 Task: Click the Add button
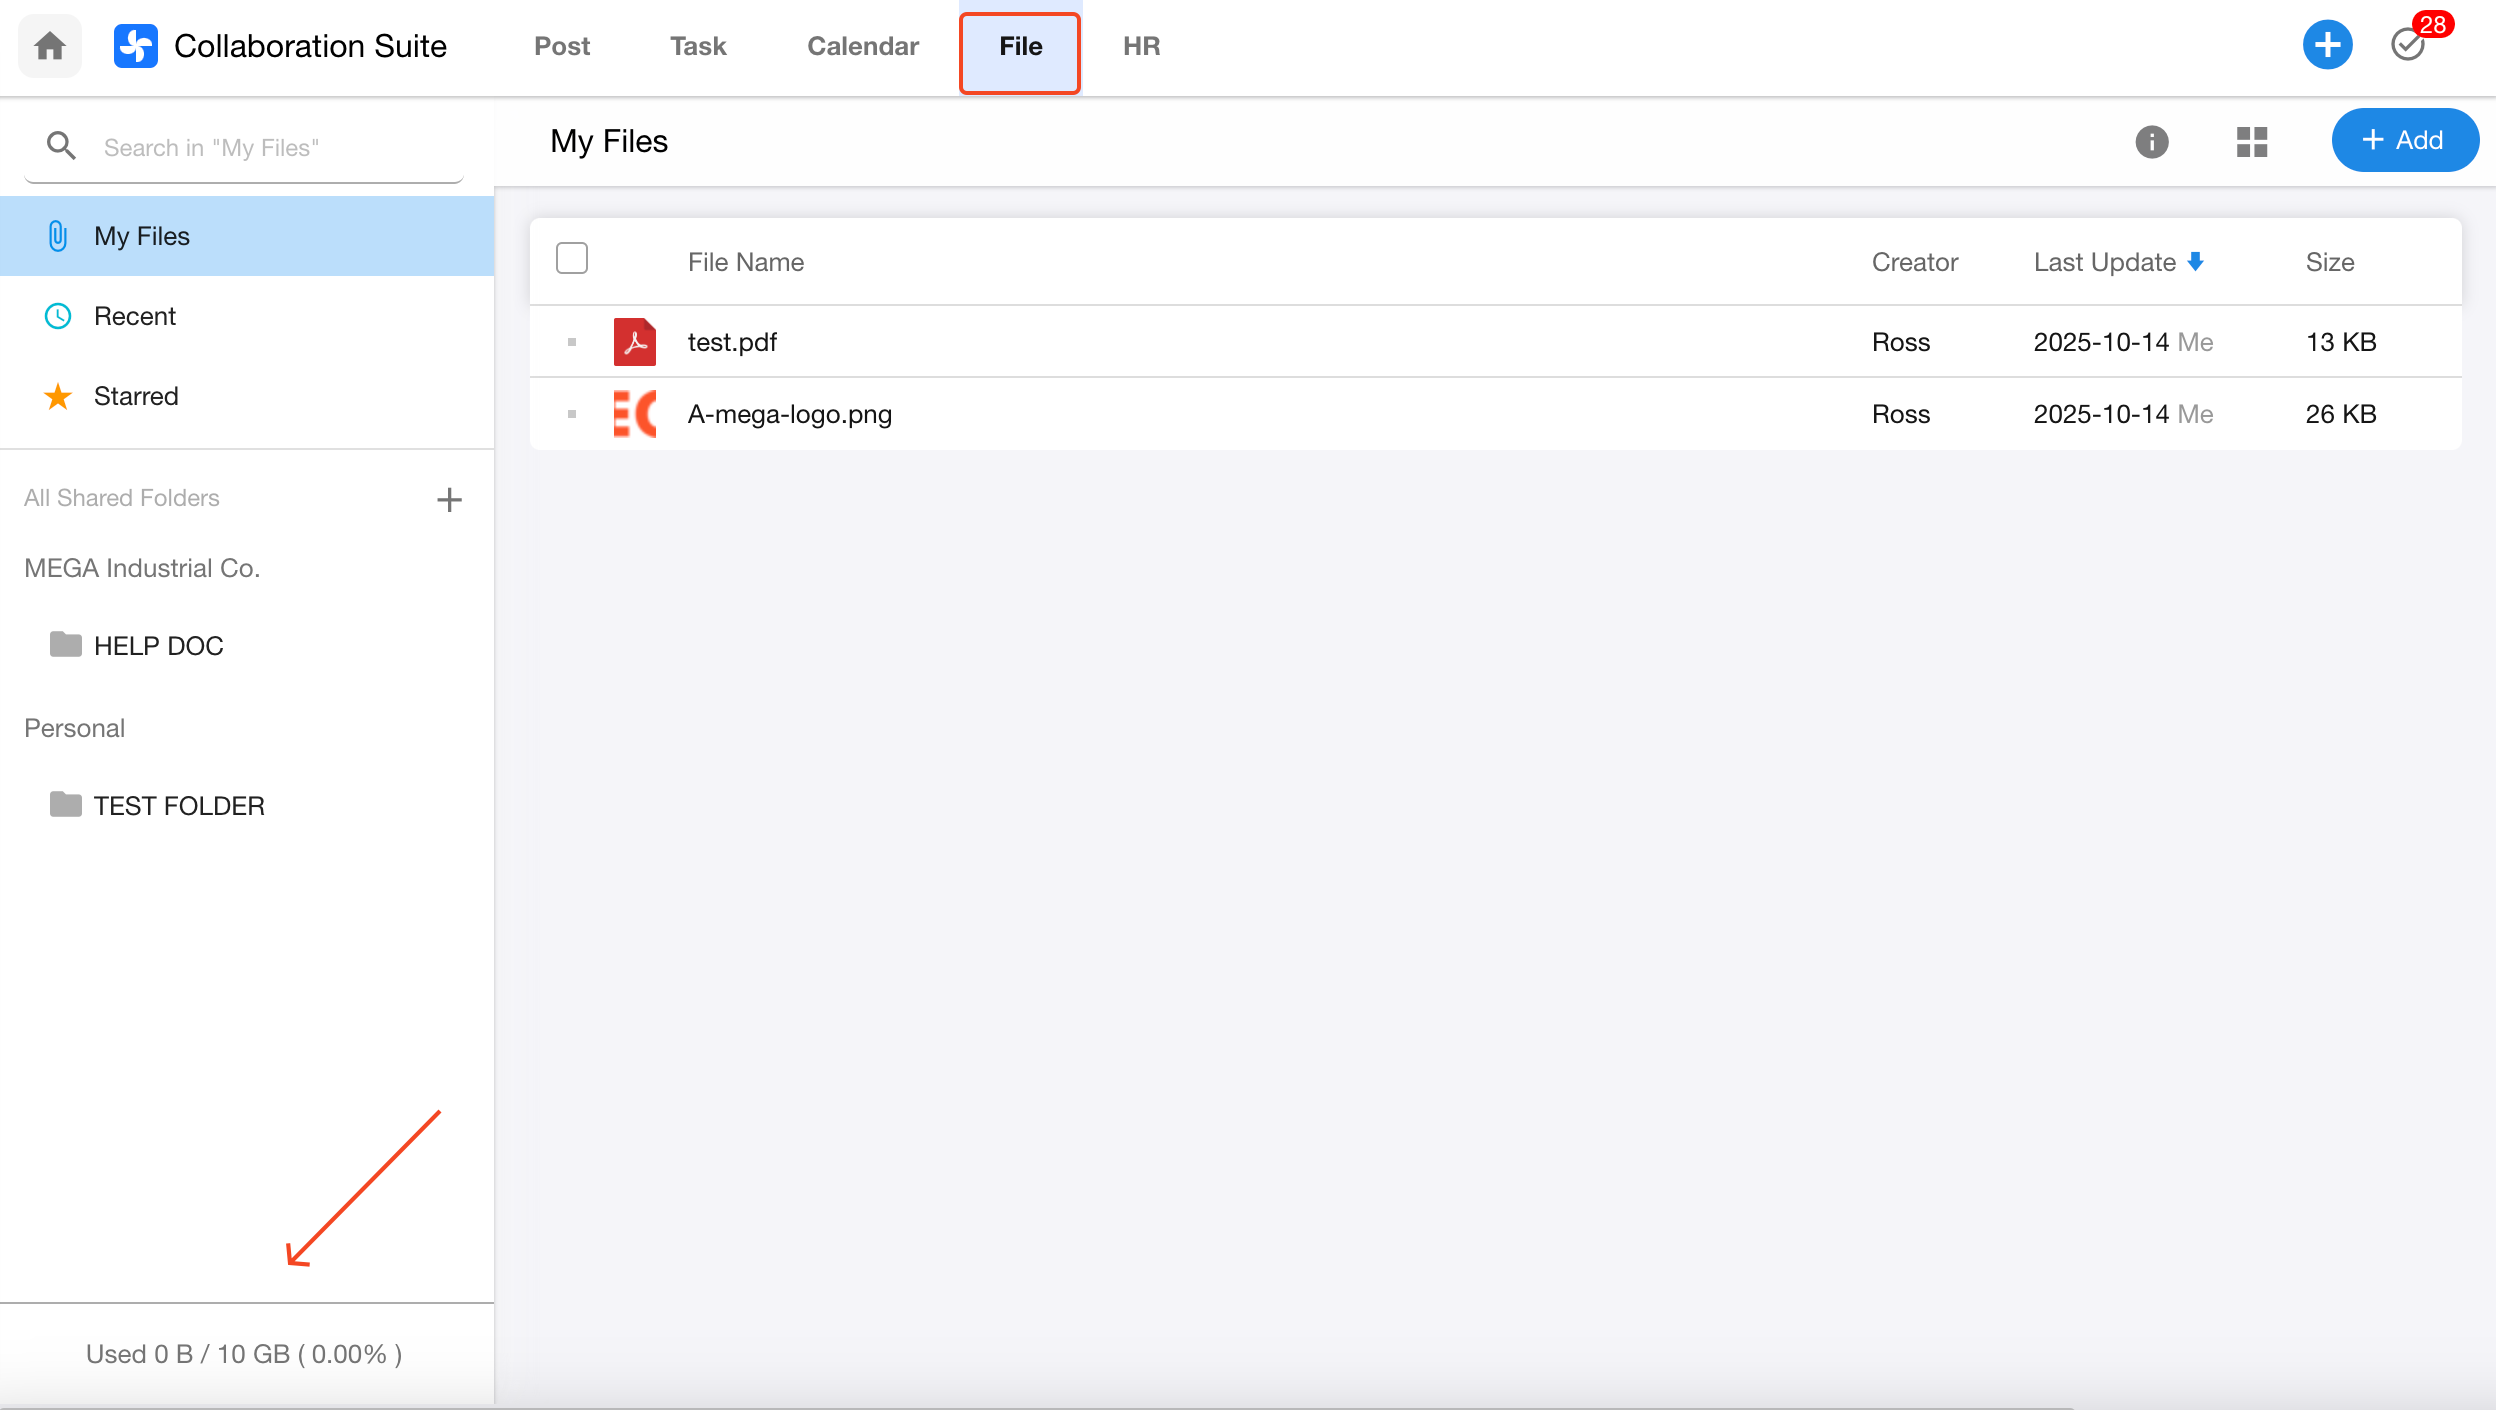tap(2403, 140)
